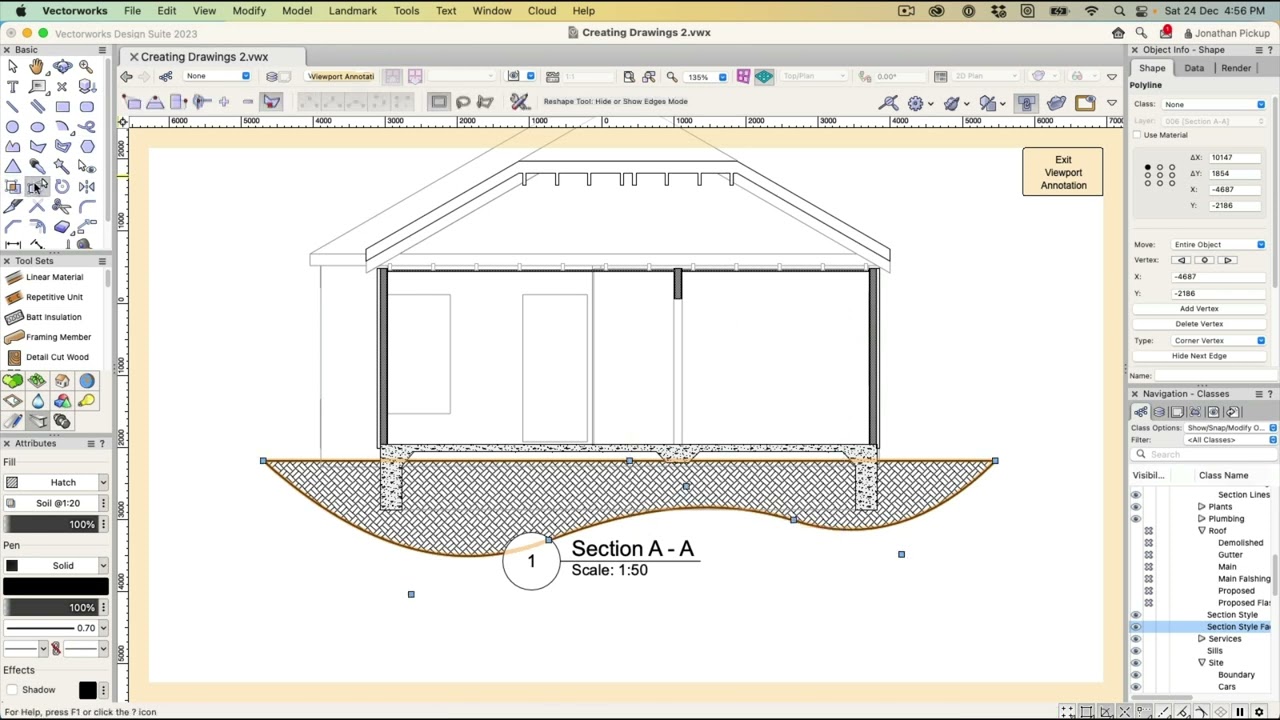Expand the Services class group
Viewport: 1280px width, 720px height.
pyautogui.click(x=1202, y=639)
